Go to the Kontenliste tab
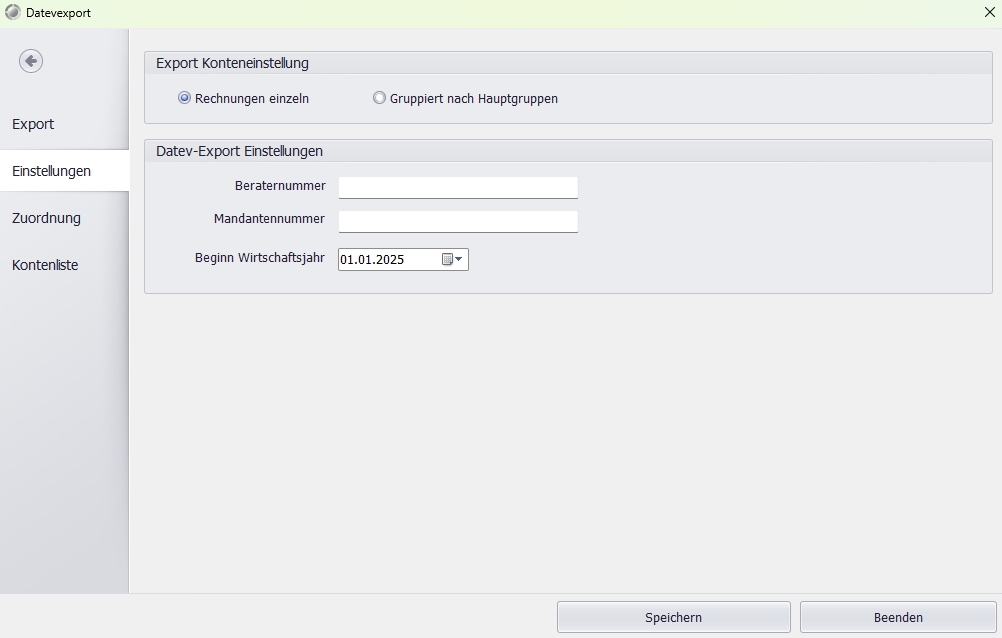The height and width of the screenshot is (638, 1002). point(45,265)
